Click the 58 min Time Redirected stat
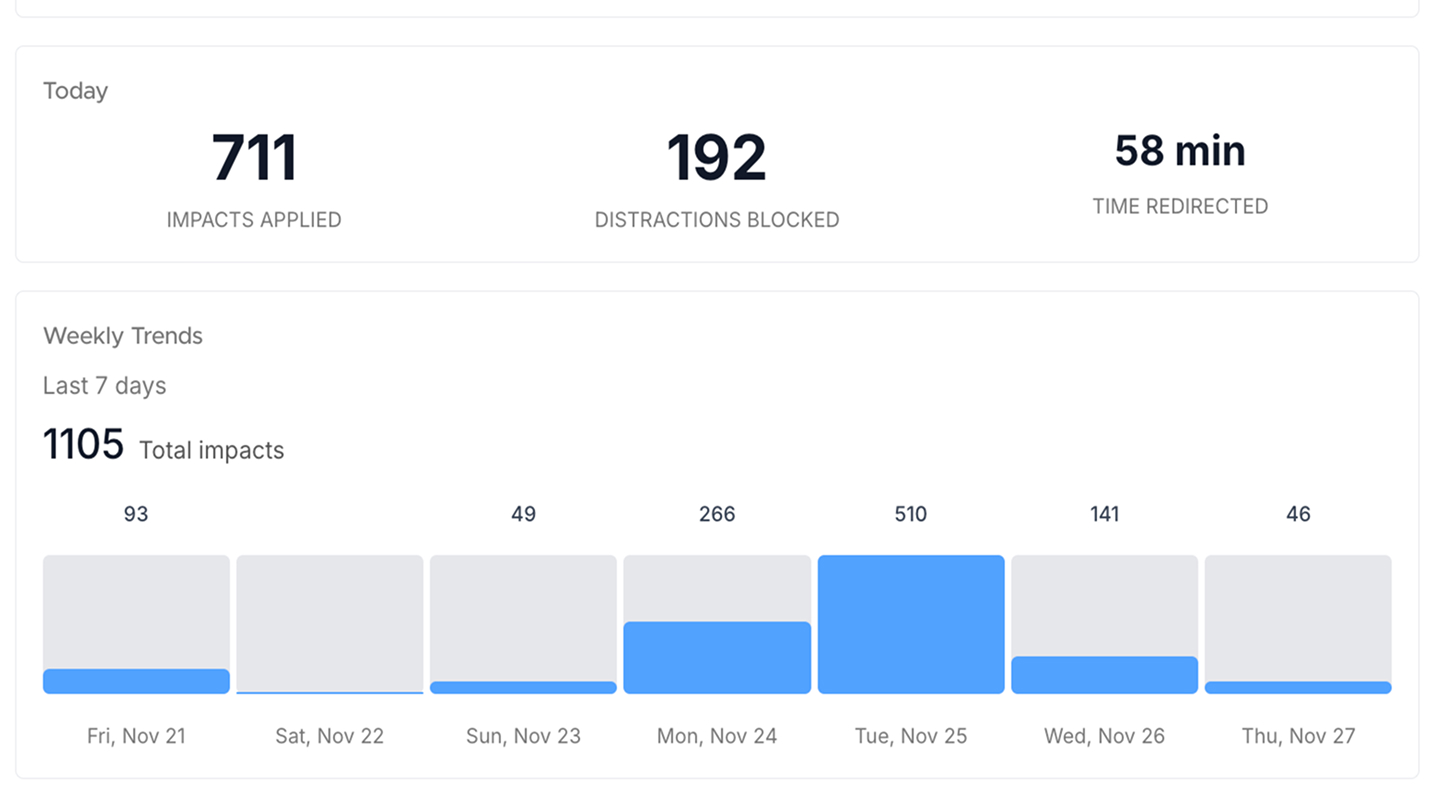1435x812 pixels. 1180,150
